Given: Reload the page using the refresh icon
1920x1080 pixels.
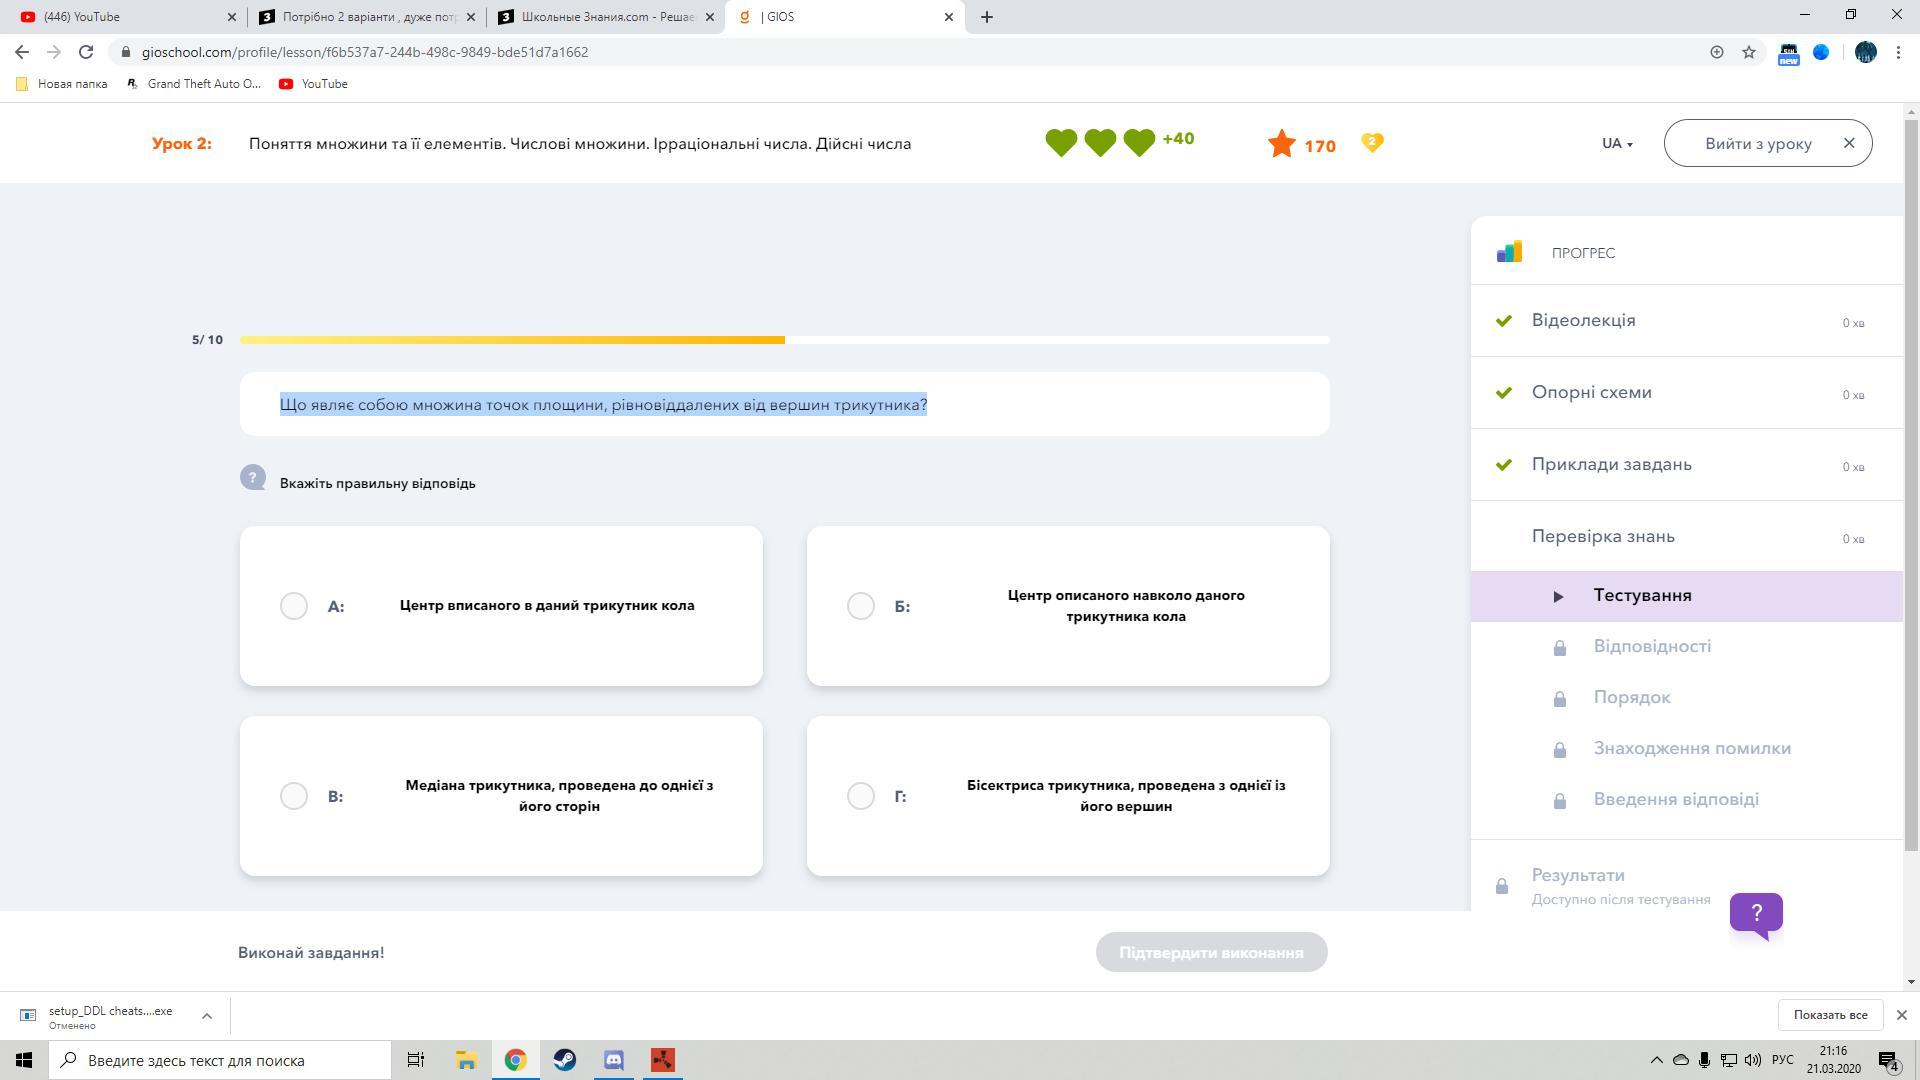Looking at the screenshot, I should click(x=86, y=52).
